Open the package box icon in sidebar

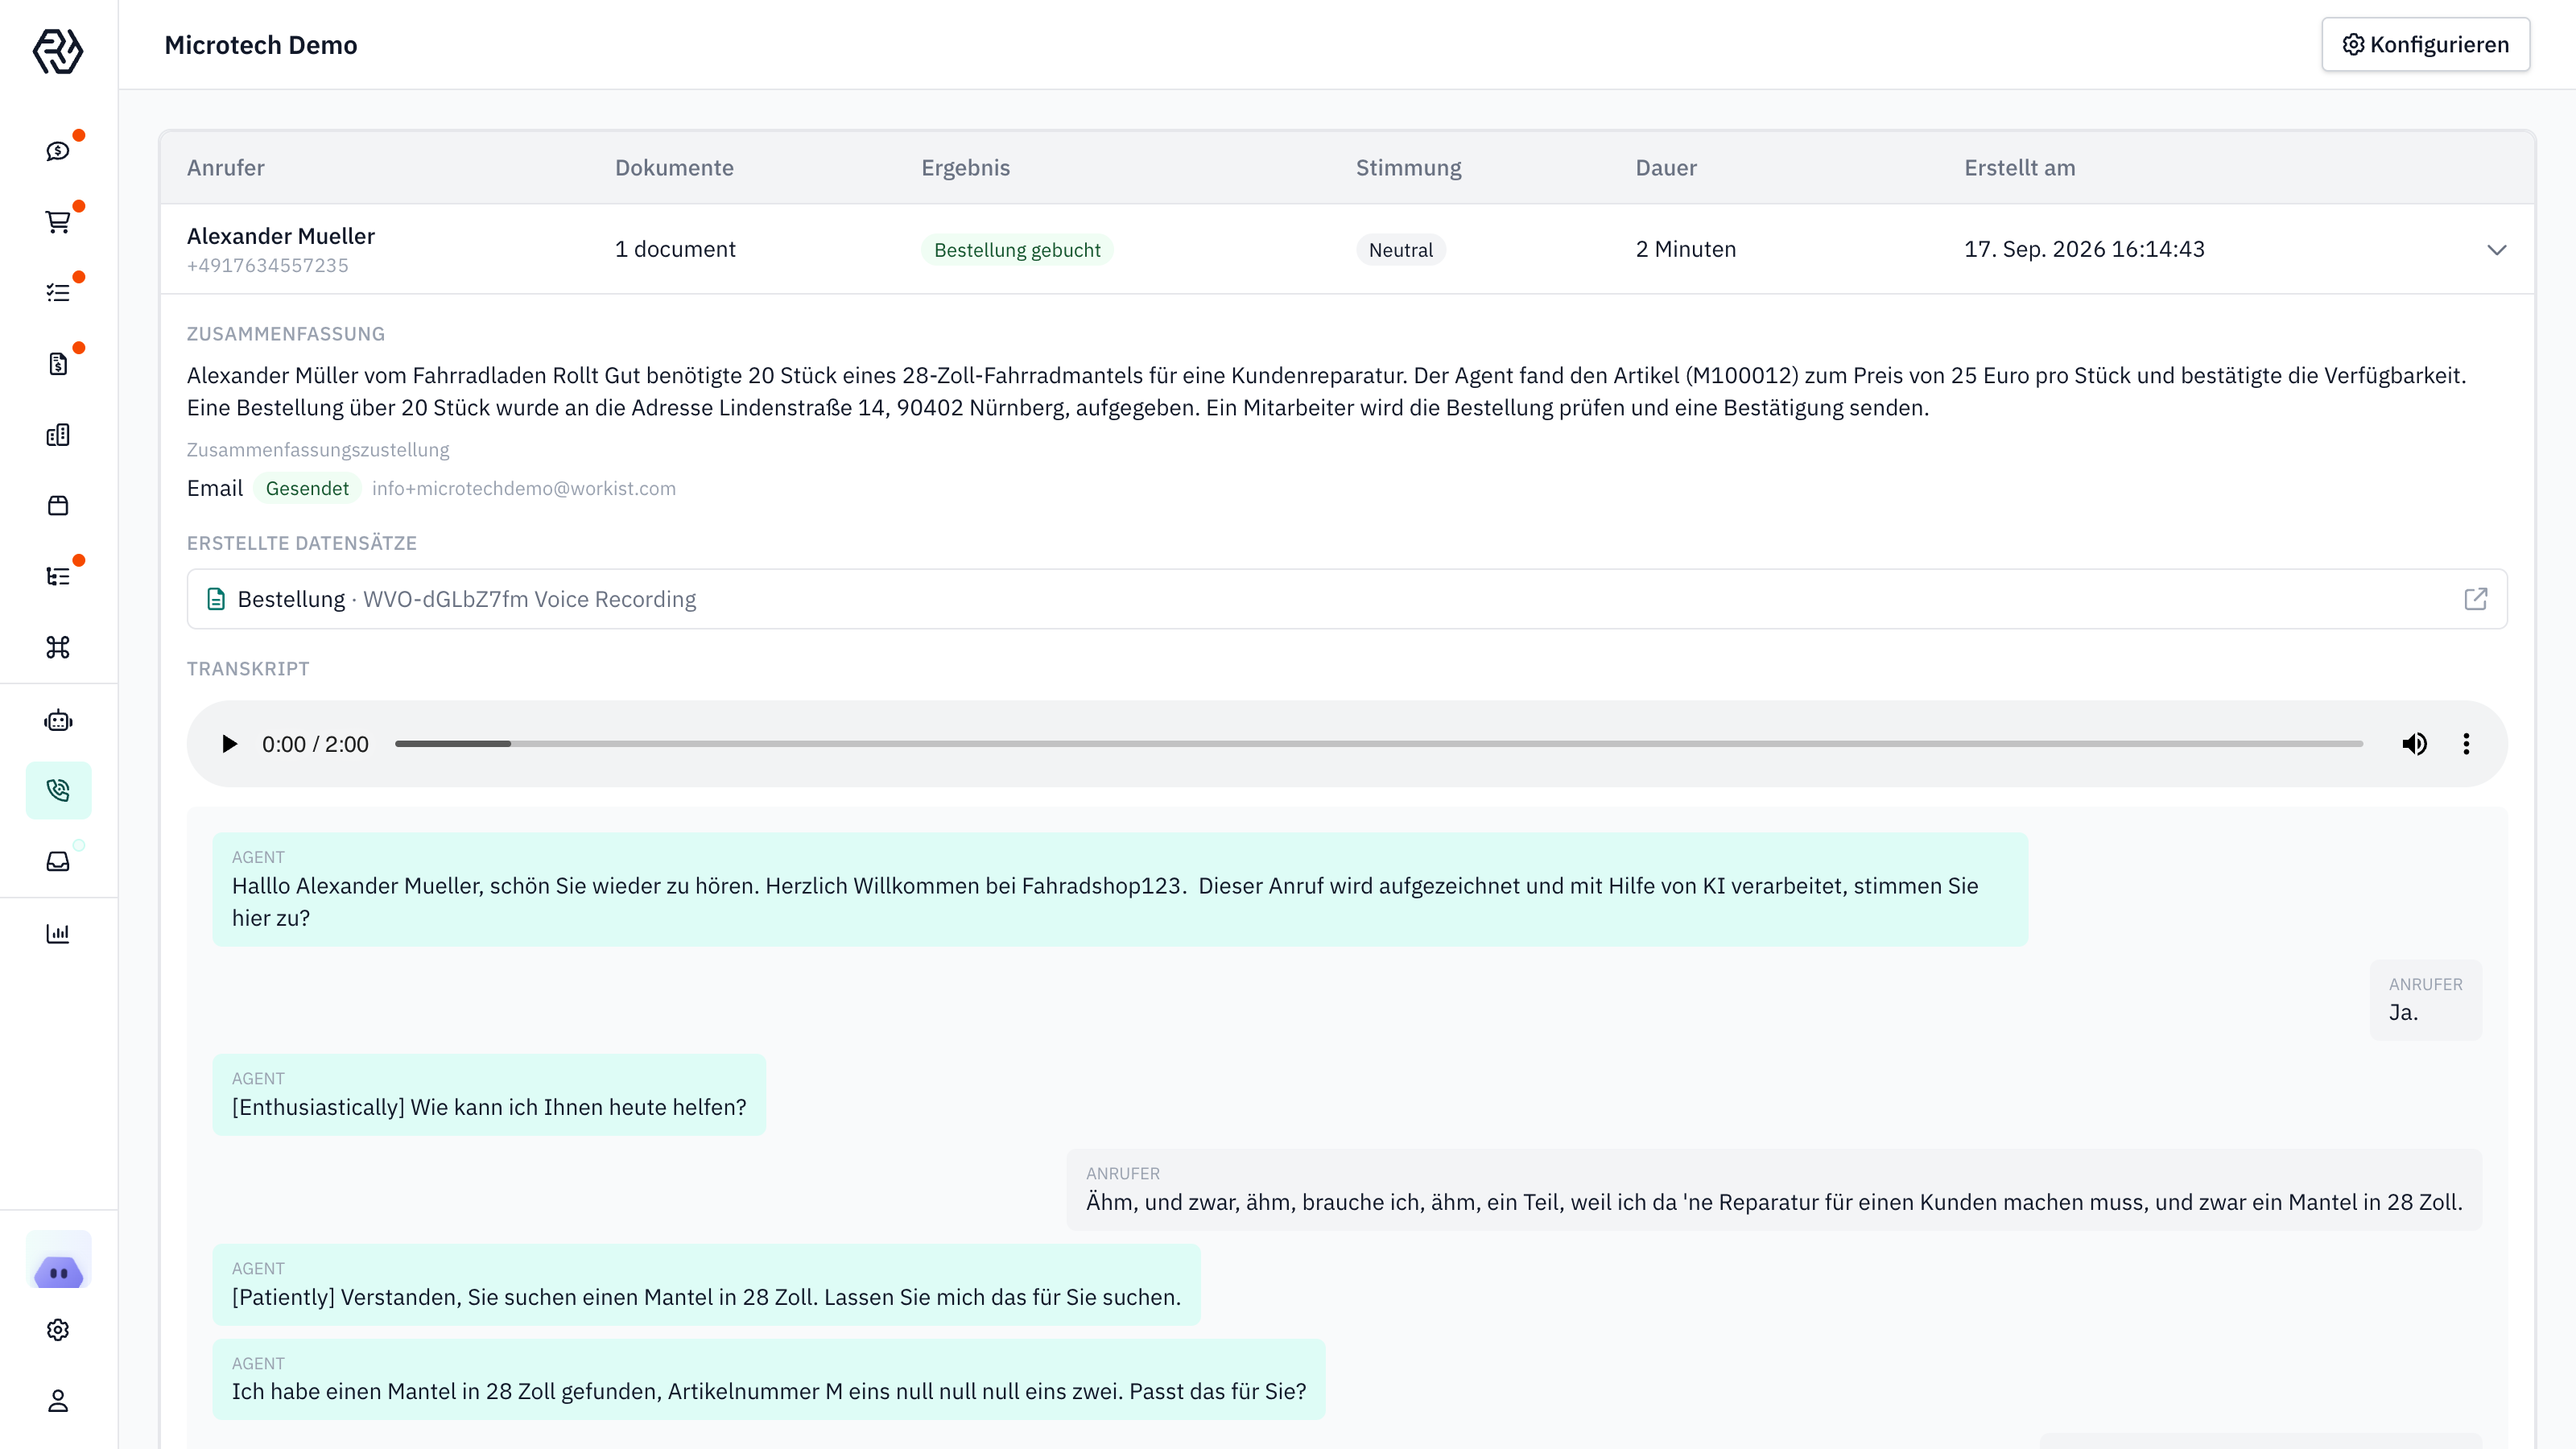(58, 505)
